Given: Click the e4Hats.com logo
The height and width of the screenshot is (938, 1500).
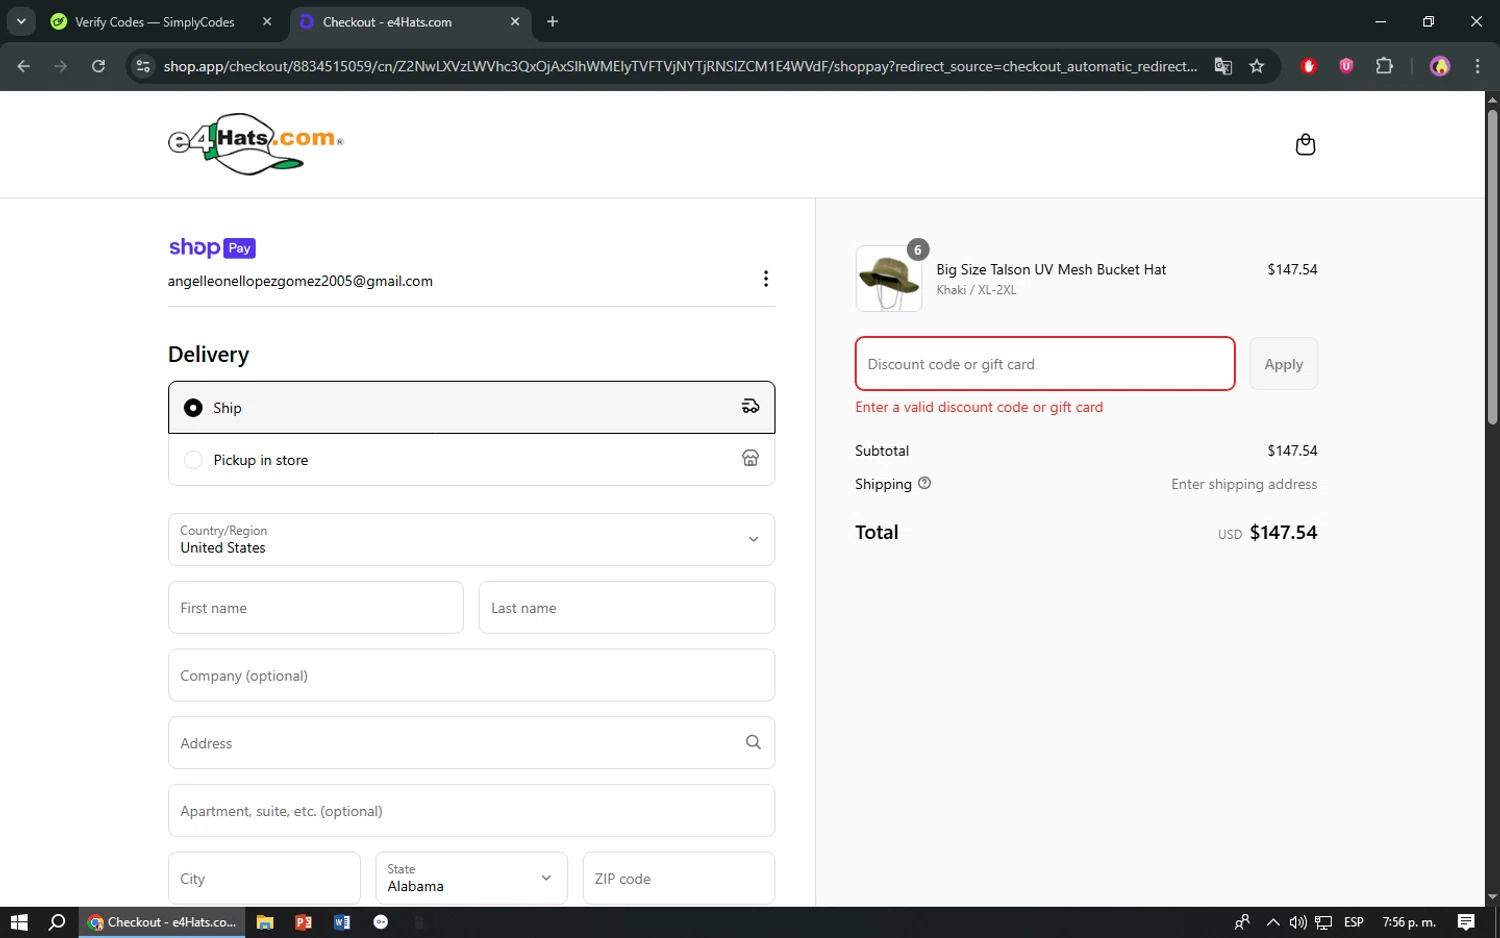Looking at the screenshot, I should [x=256, y=144].
